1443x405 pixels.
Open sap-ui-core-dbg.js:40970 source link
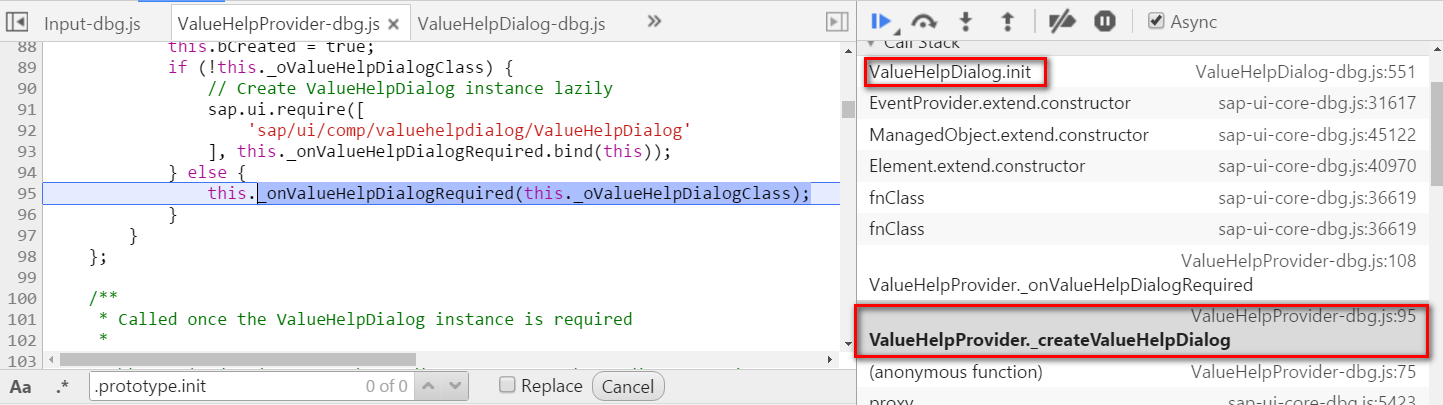tap(1317, 166)
